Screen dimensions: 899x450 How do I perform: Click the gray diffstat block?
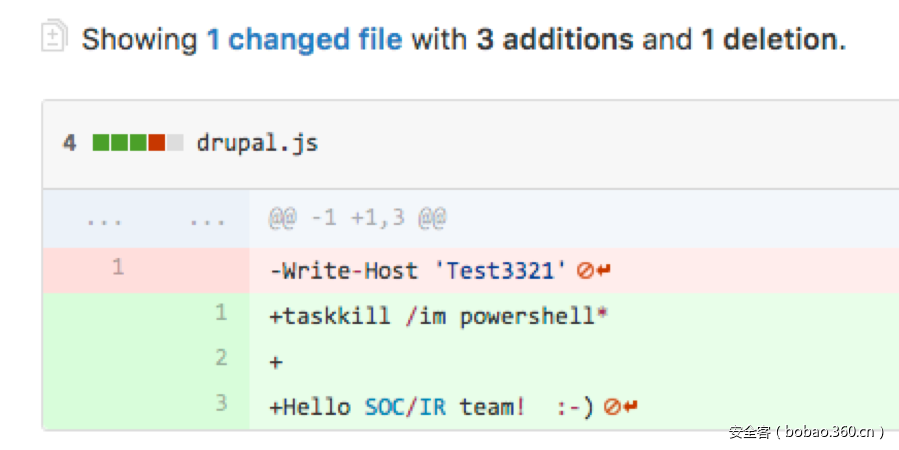(176, 143)
